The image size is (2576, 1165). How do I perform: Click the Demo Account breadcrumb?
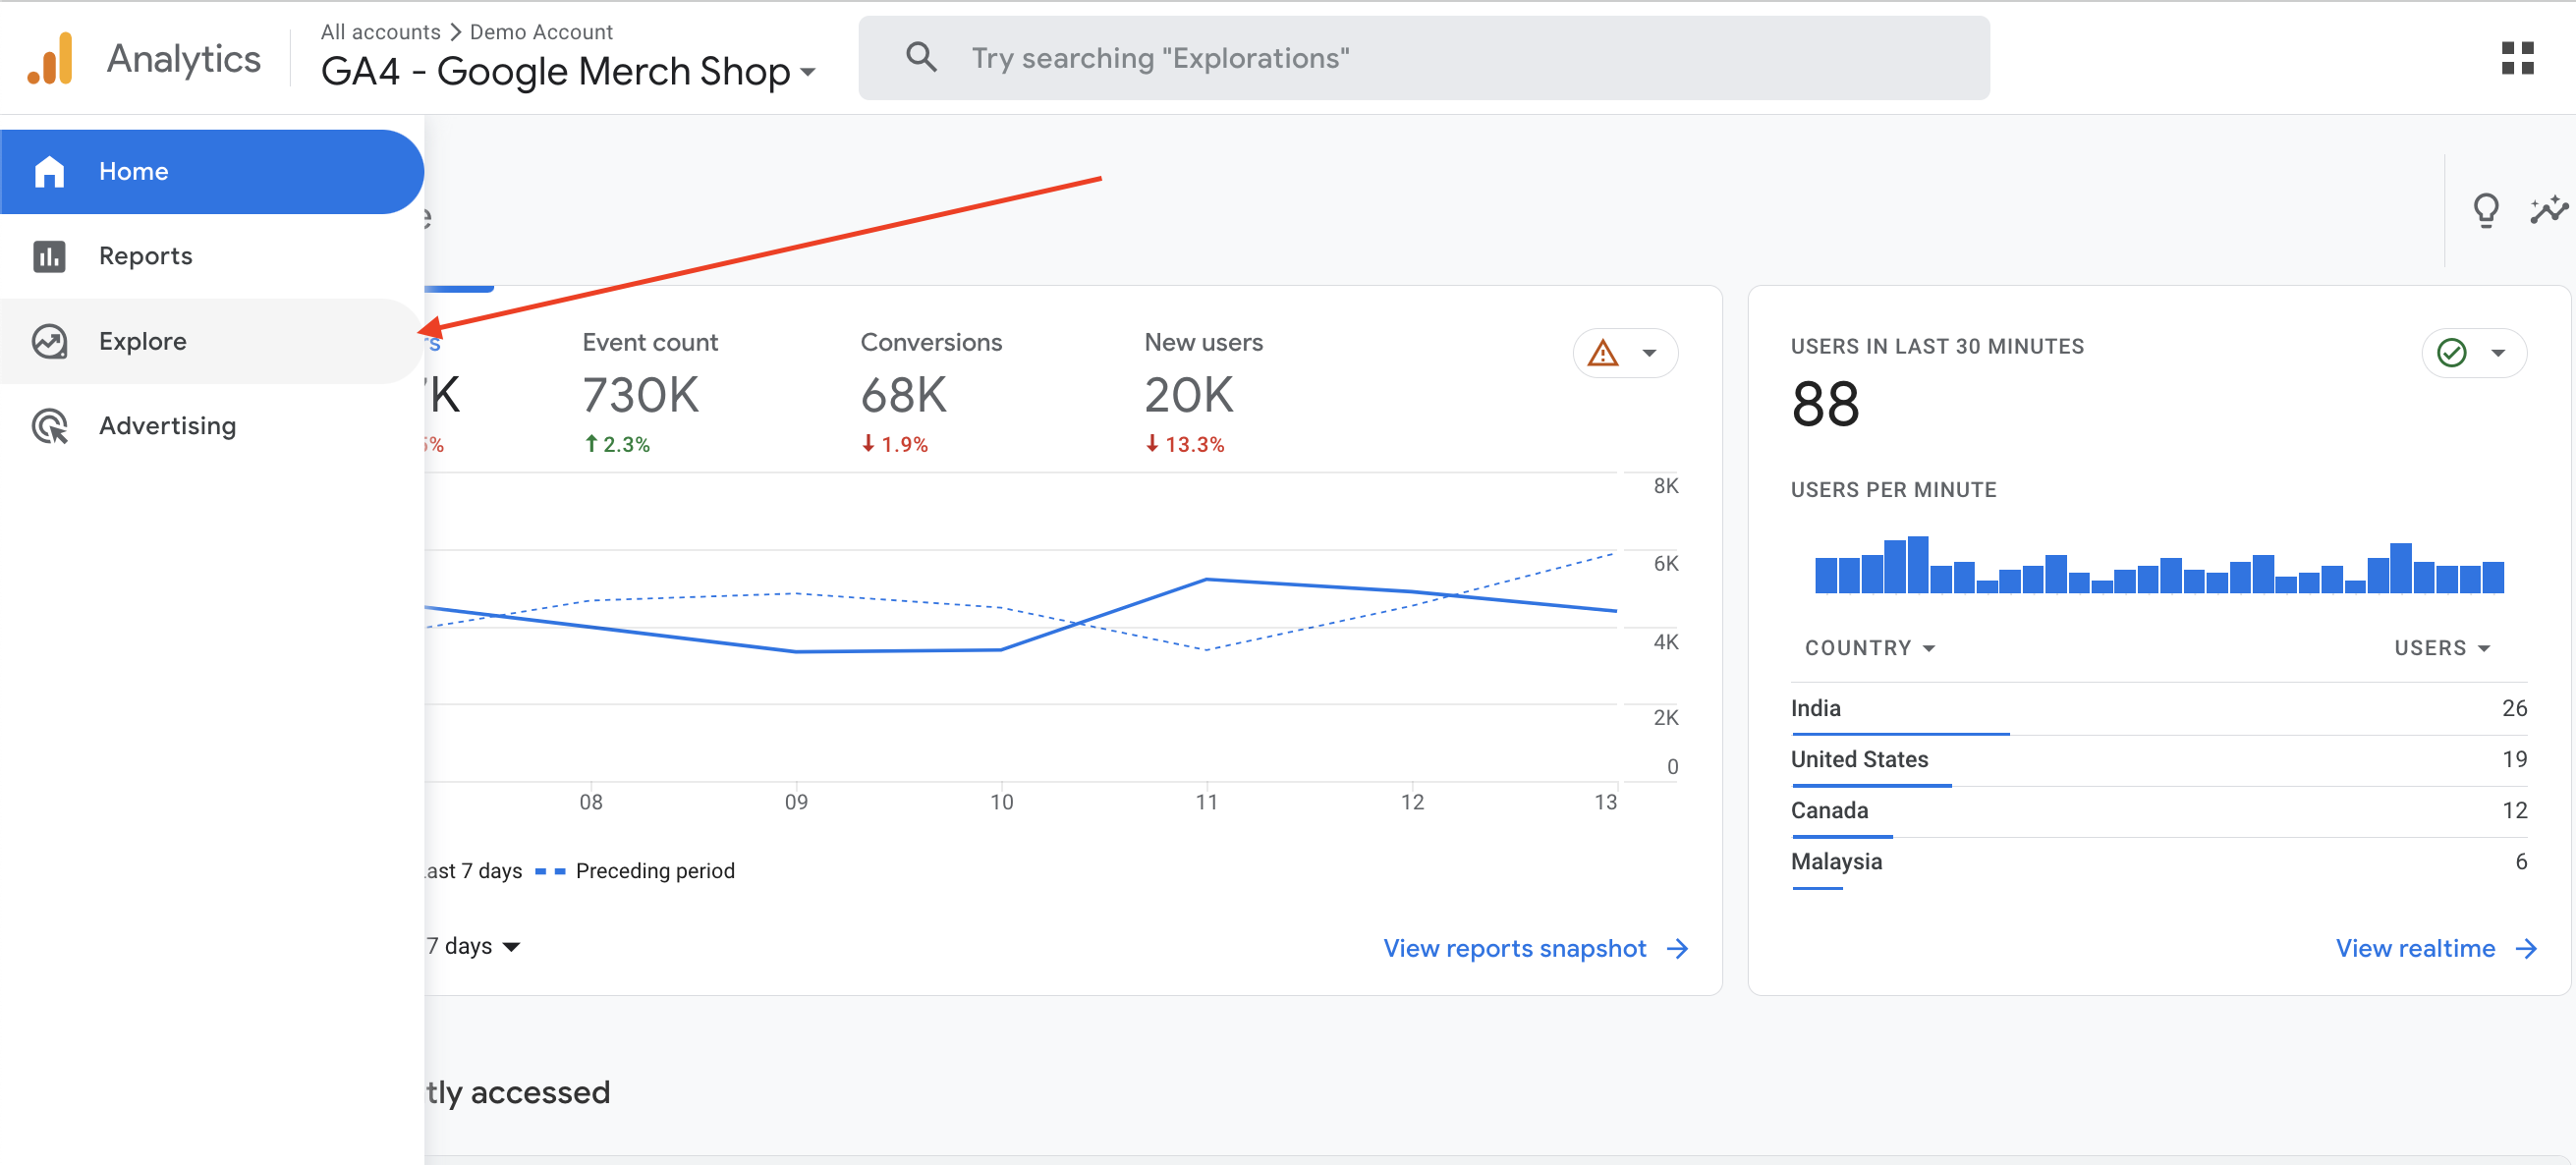click(x=541, y=31)
